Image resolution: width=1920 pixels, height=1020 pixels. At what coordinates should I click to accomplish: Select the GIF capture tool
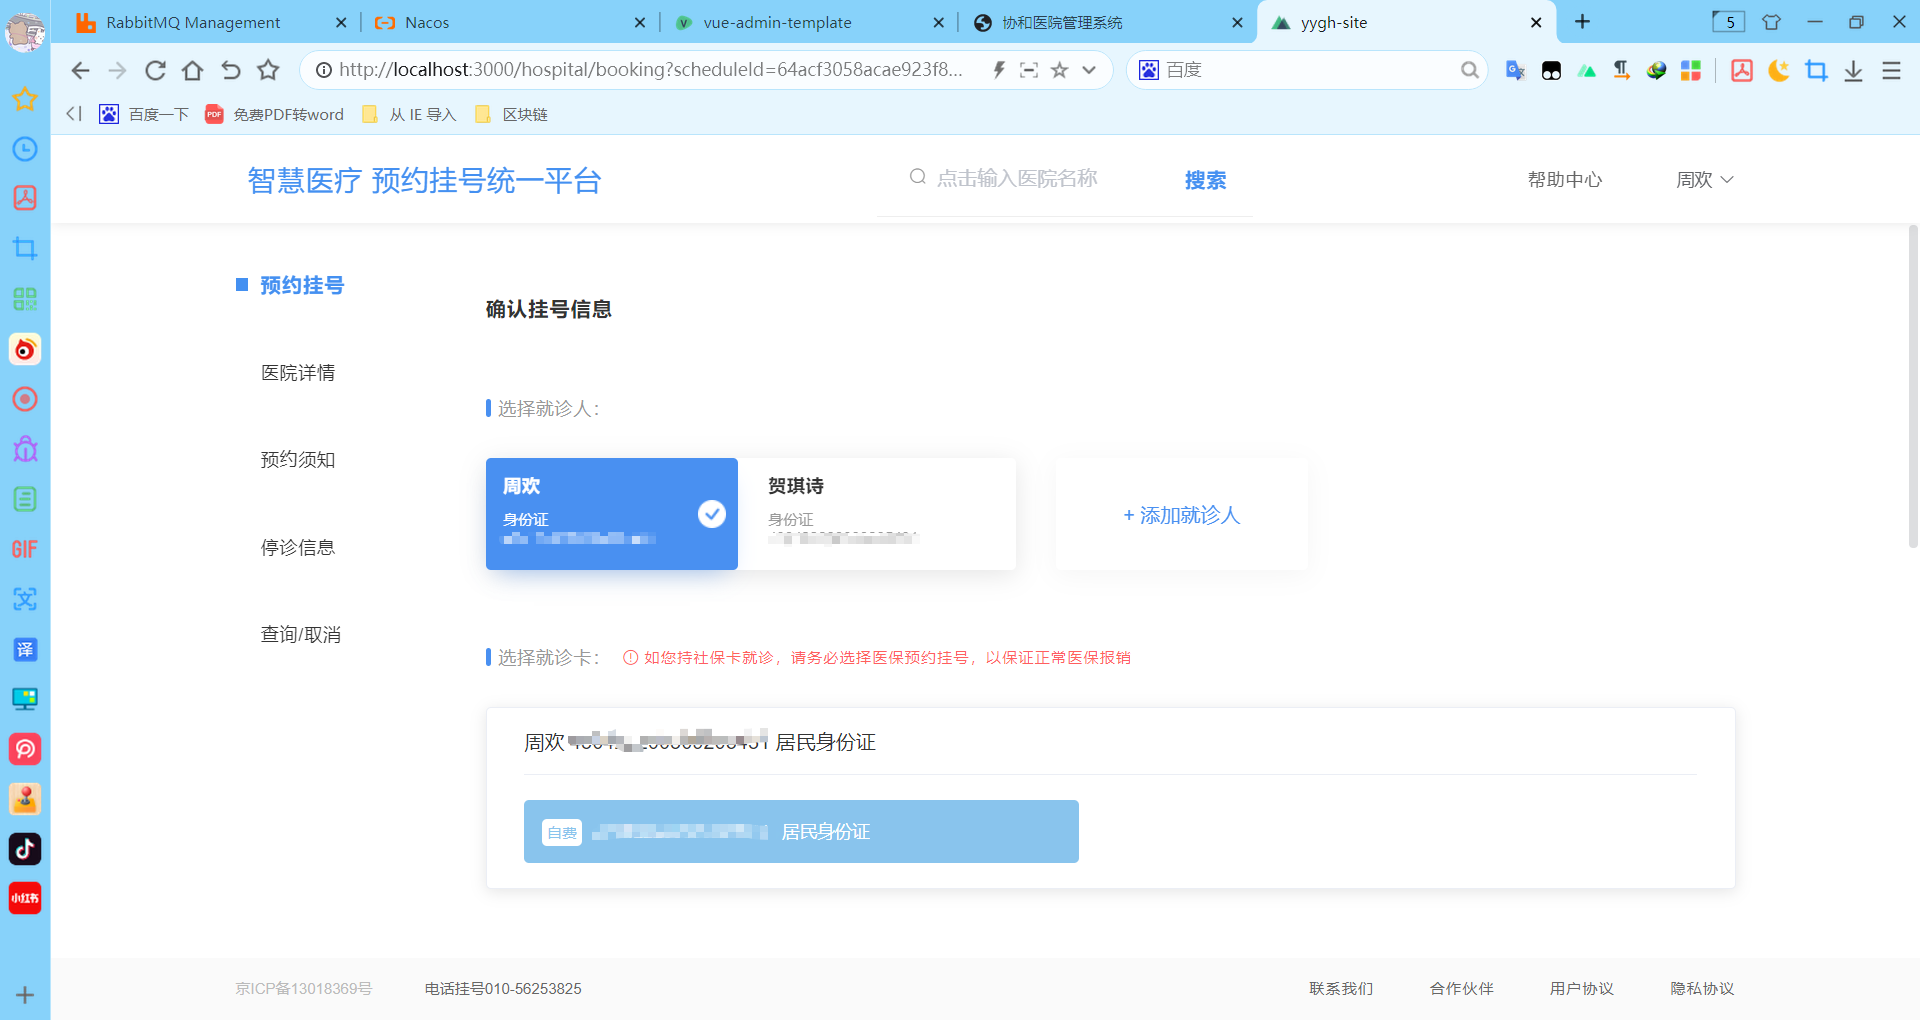click(x=25, y=548)
